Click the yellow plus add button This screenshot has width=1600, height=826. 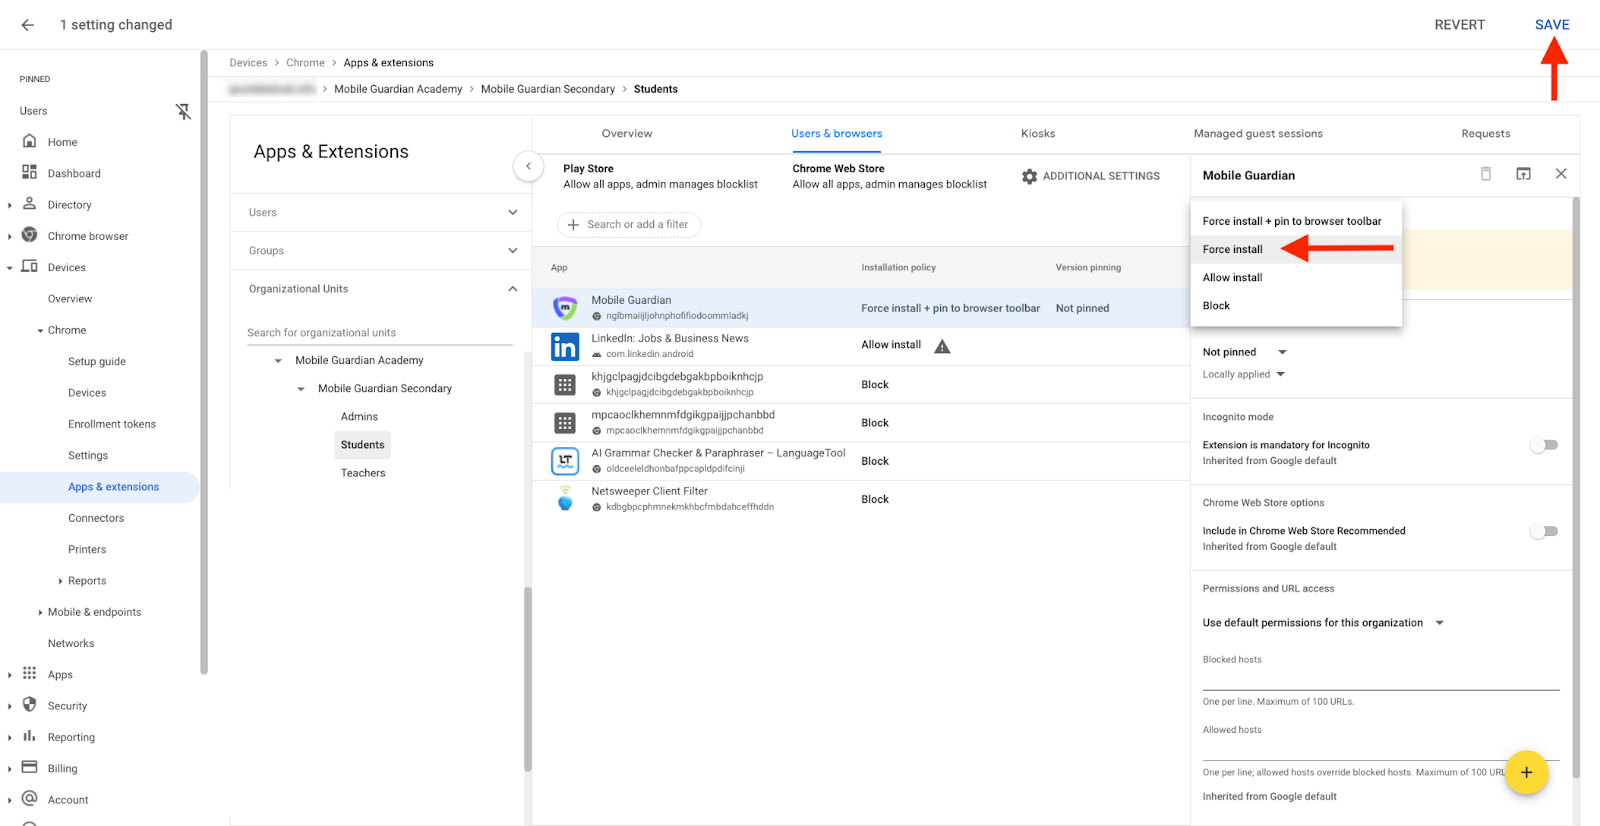tap(1526, 772)
